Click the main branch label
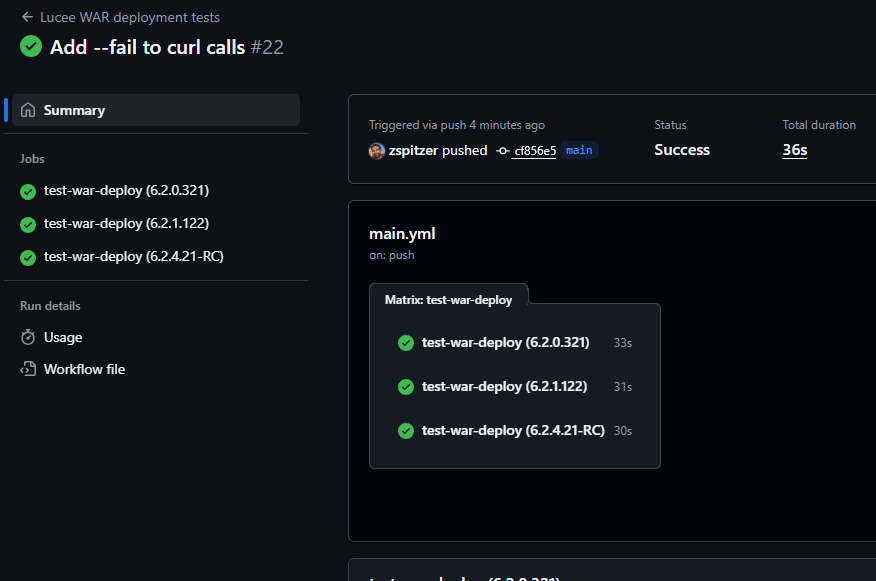Viewport: 876px width, 581px height. (579, 150)
